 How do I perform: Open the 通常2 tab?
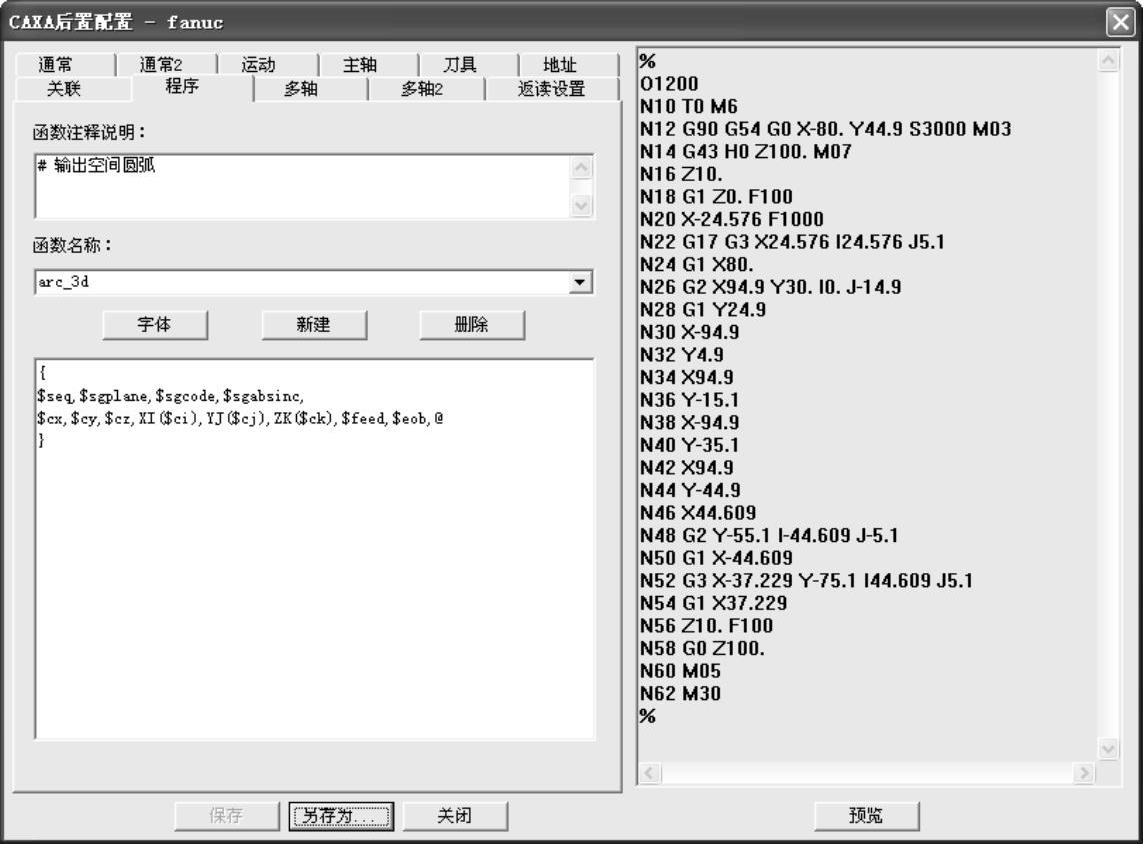pyautogui.click(x=161, y=65)
